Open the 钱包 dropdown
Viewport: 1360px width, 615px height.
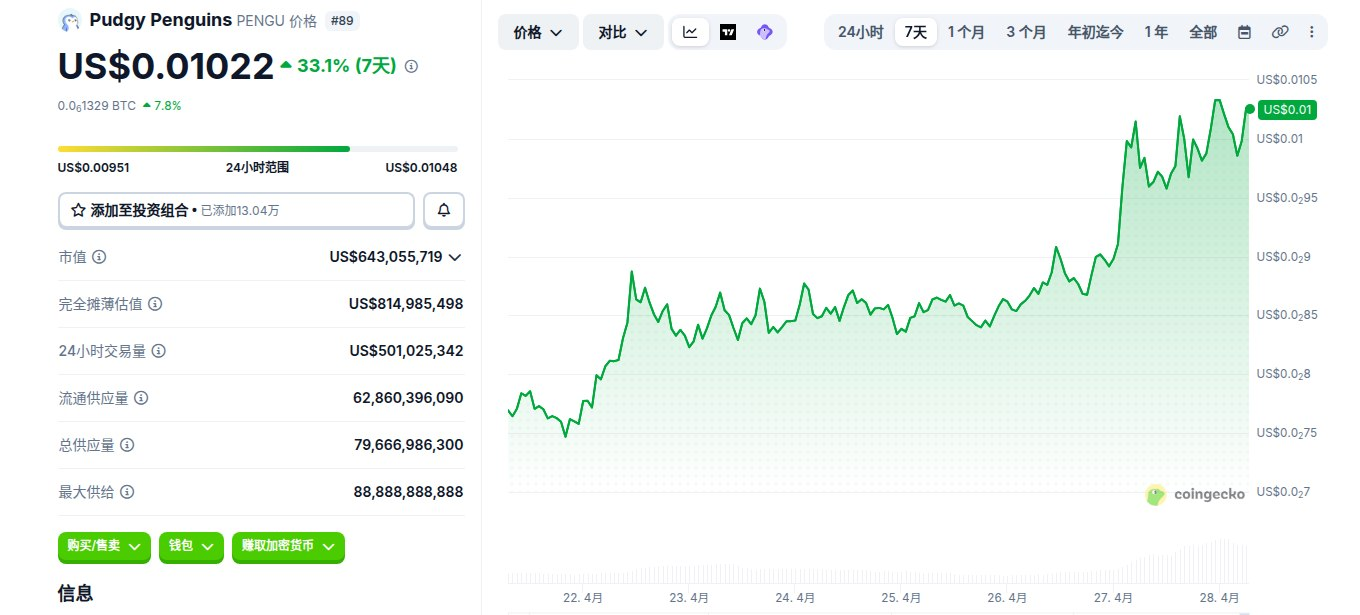[x=192, y=546]
